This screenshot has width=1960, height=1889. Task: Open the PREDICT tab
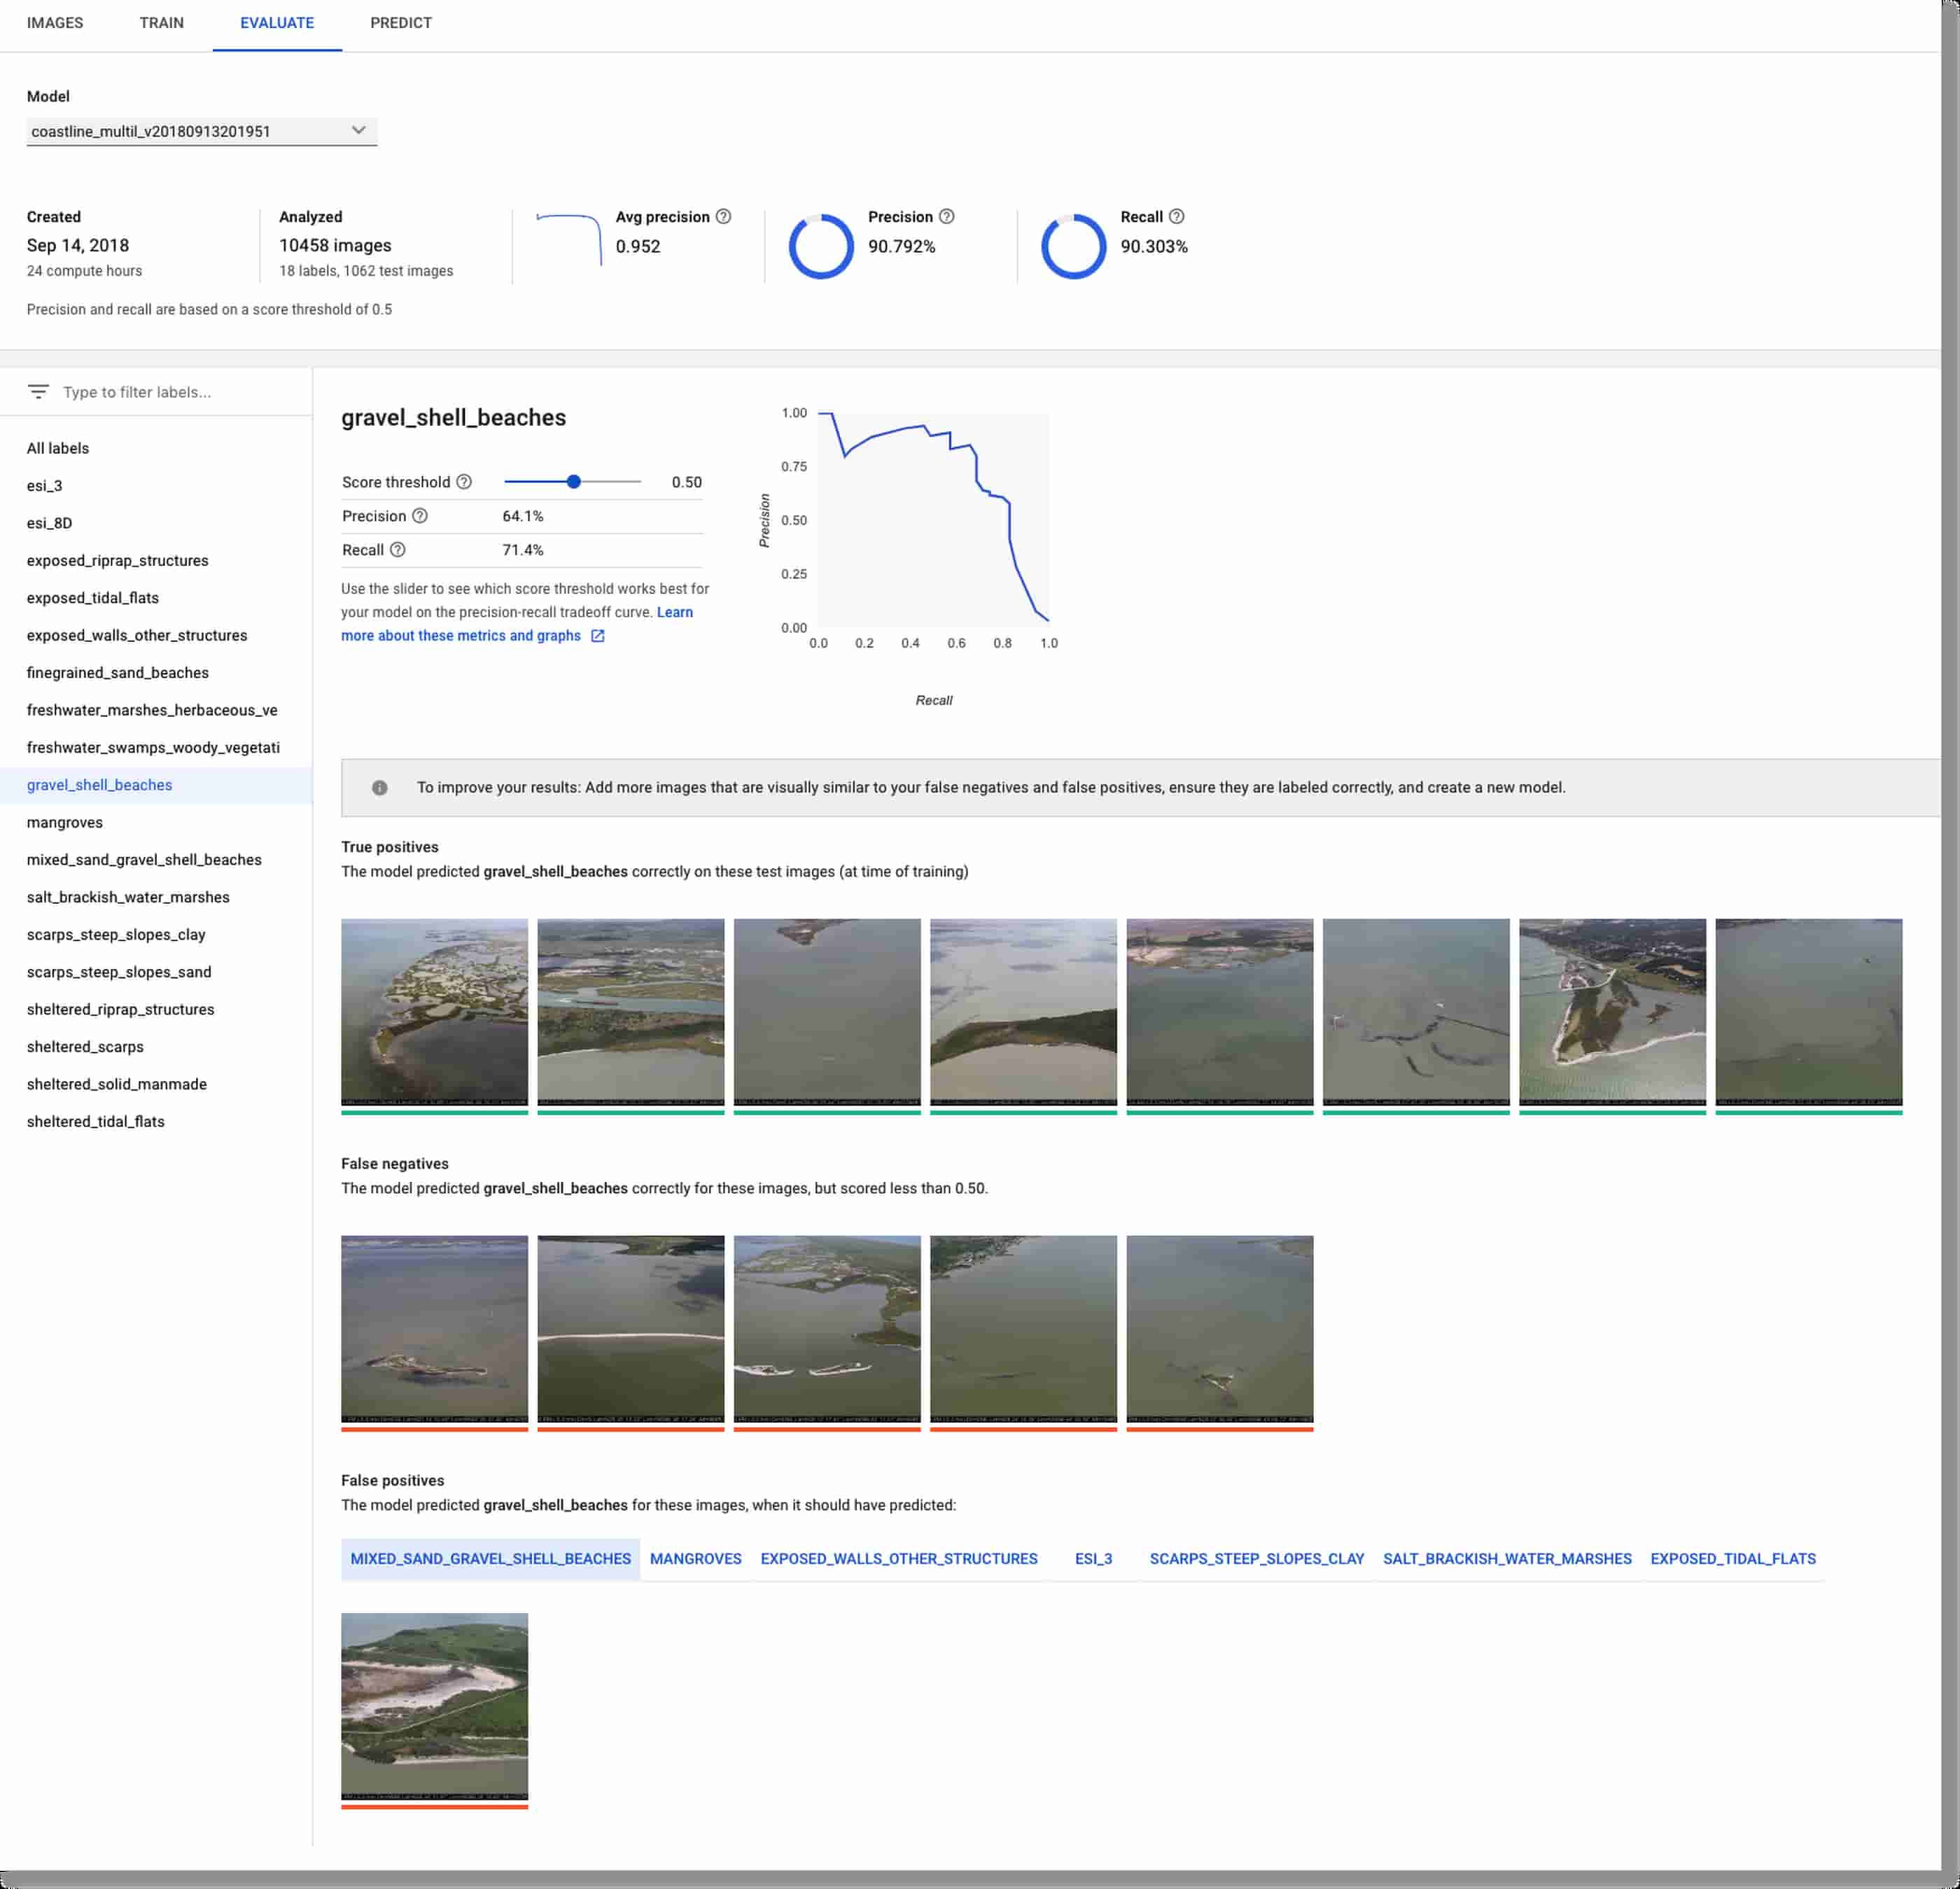pyautogui.click(x=401, y=23)
